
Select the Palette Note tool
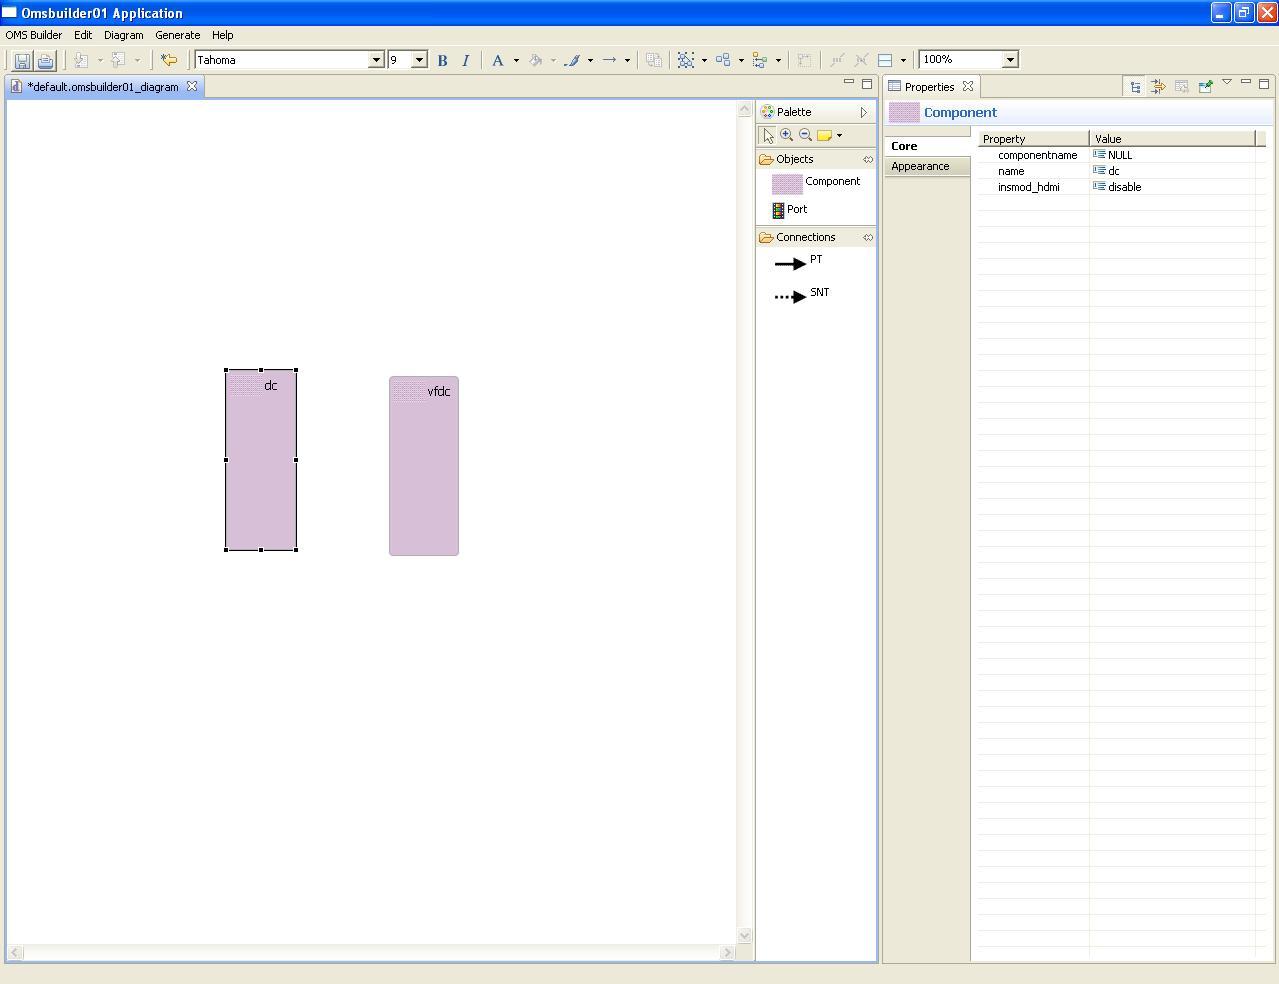824,135
